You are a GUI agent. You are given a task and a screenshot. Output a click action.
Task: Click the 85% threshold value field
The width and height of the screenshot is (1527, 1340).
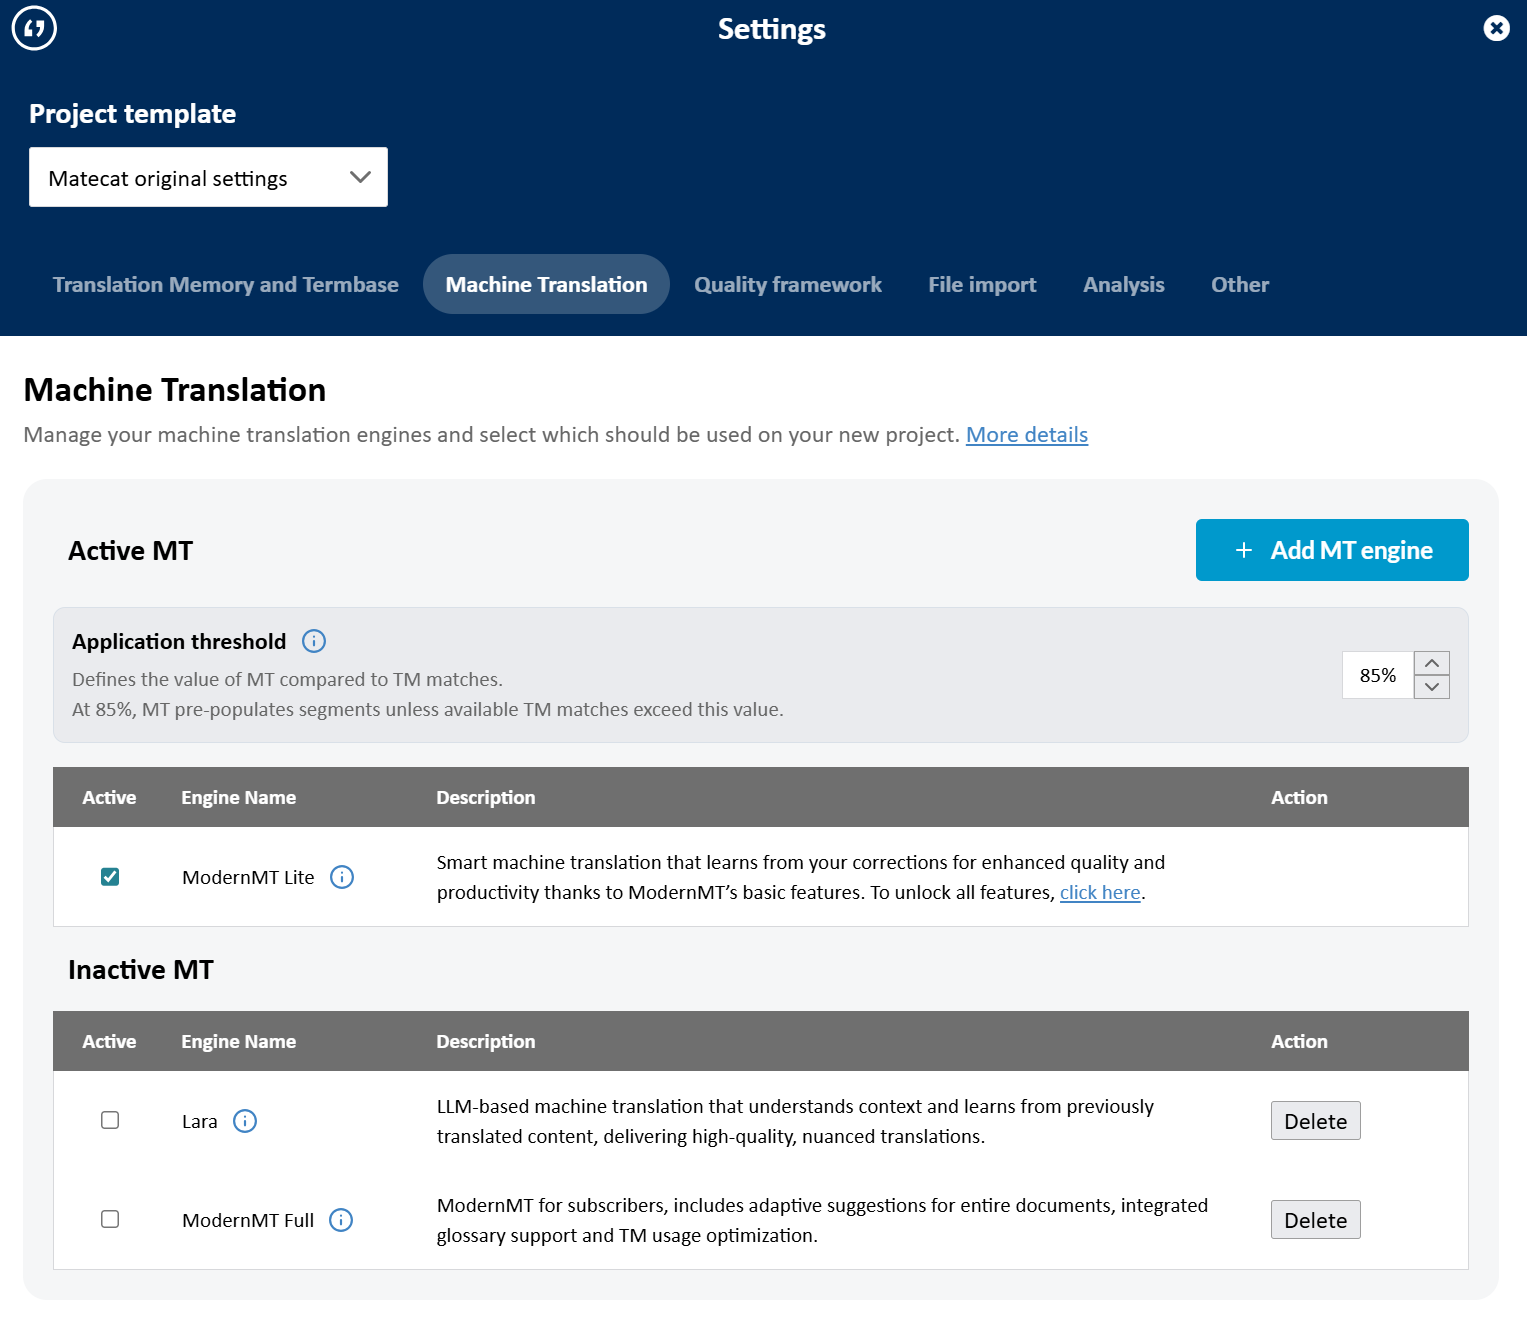[1377, 675]
